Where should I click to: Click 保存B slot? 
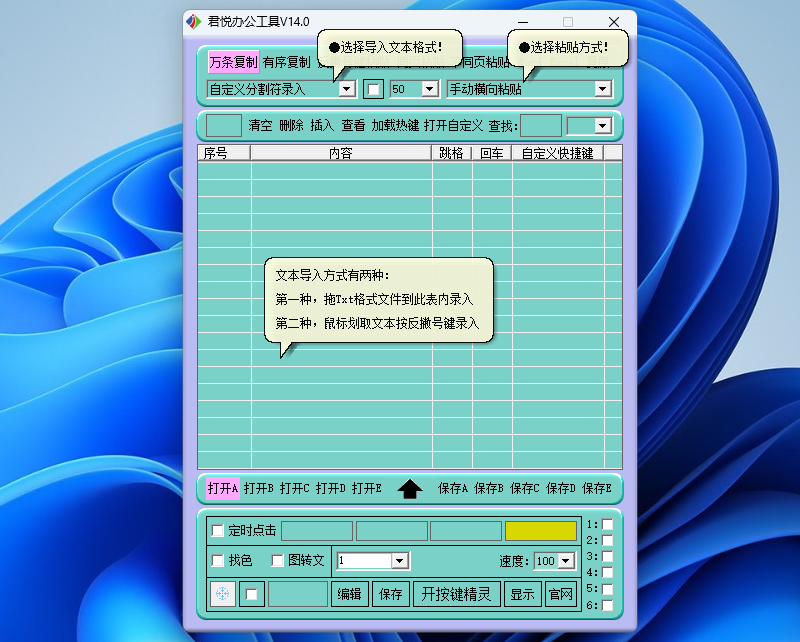pyautogui.click(x=489, y=488)
